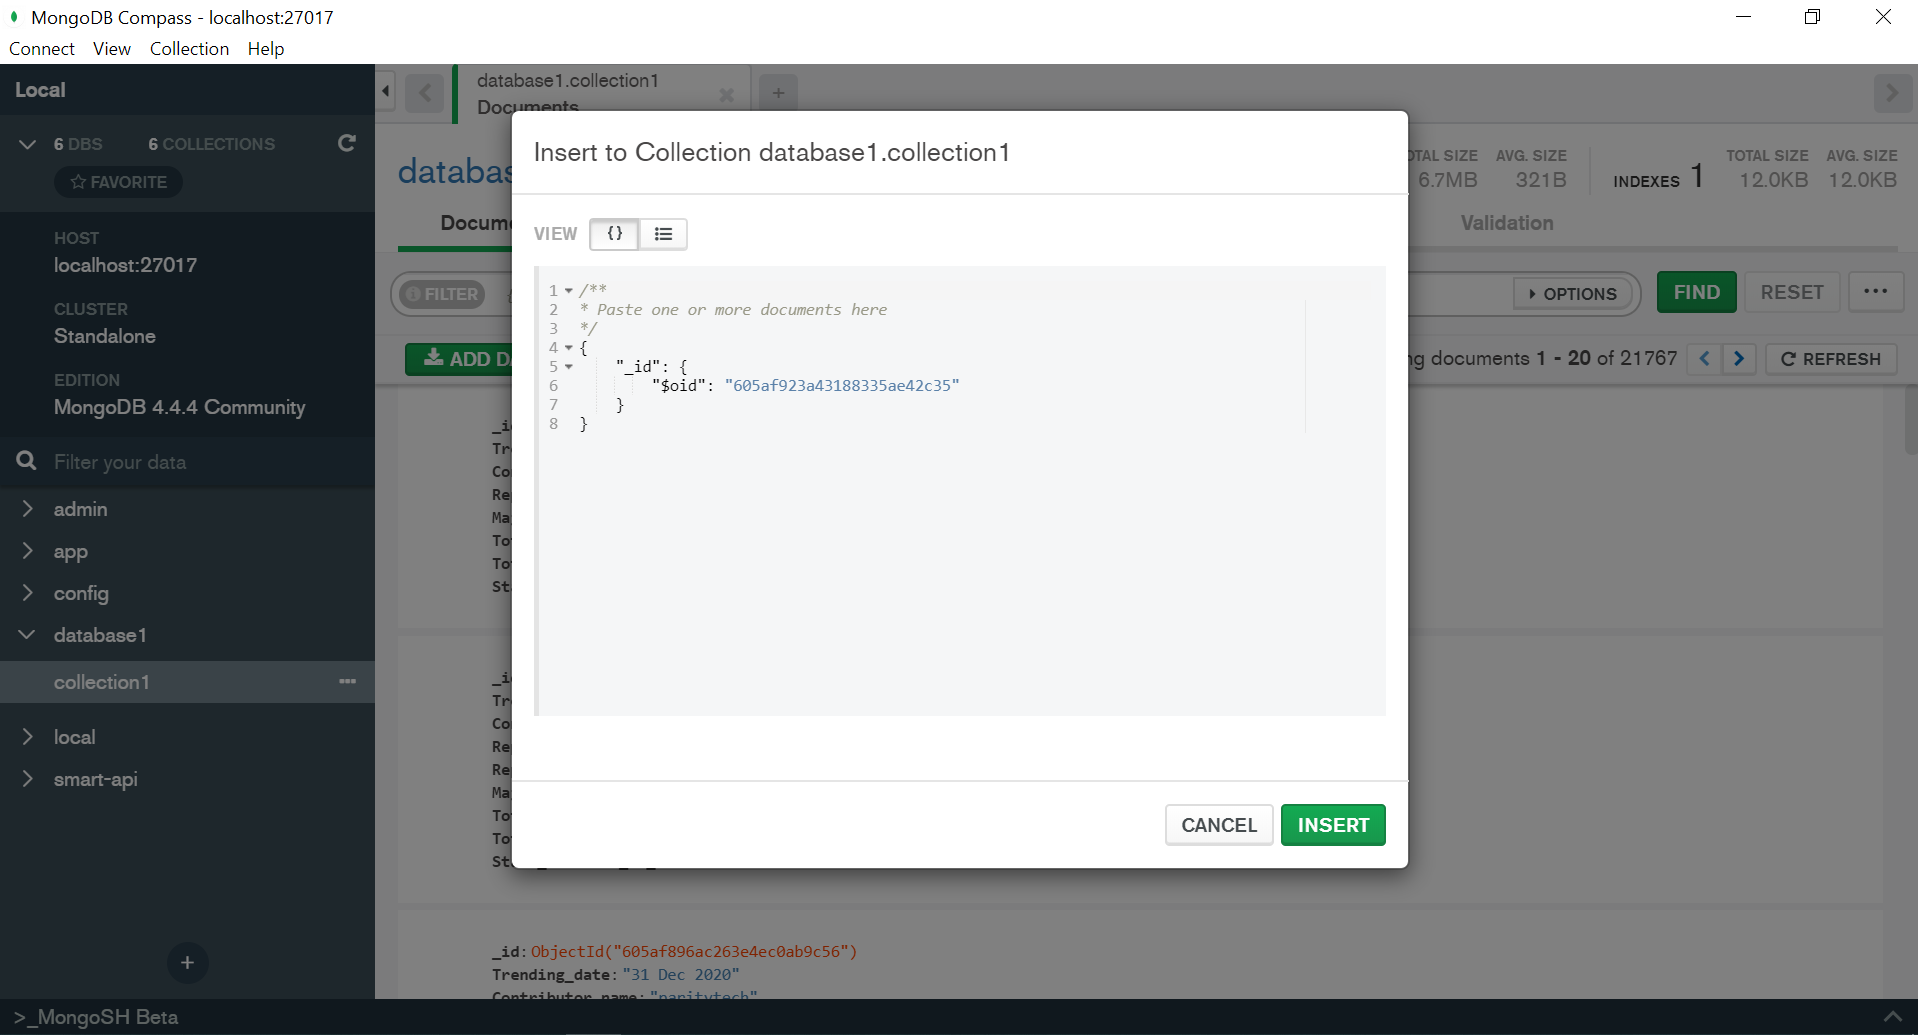Click the ObjectId of the third document
Screen dimensions: 1918x1035
694,952
